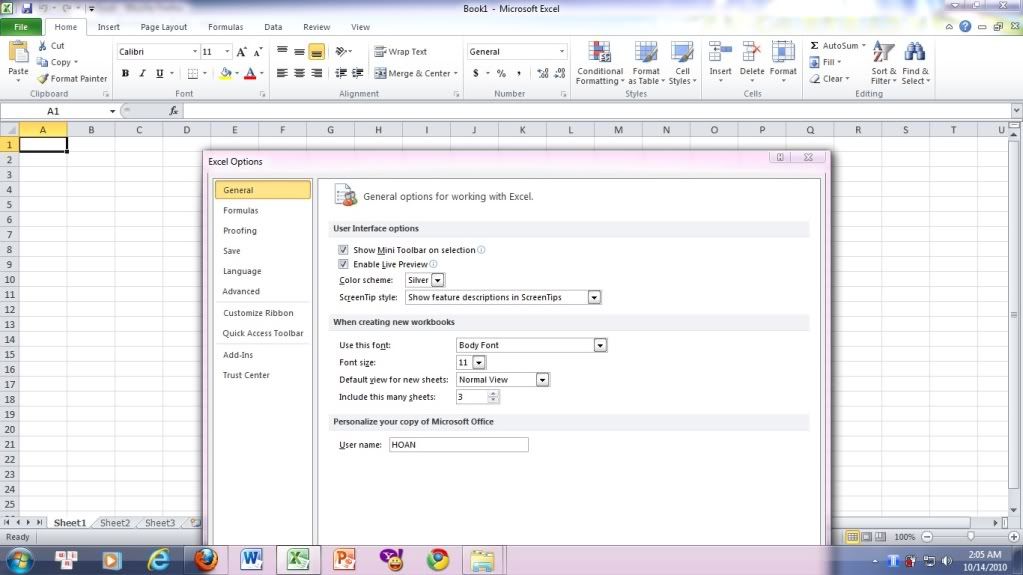
Task: Apply Percent Style format
Action: [501, 73]
